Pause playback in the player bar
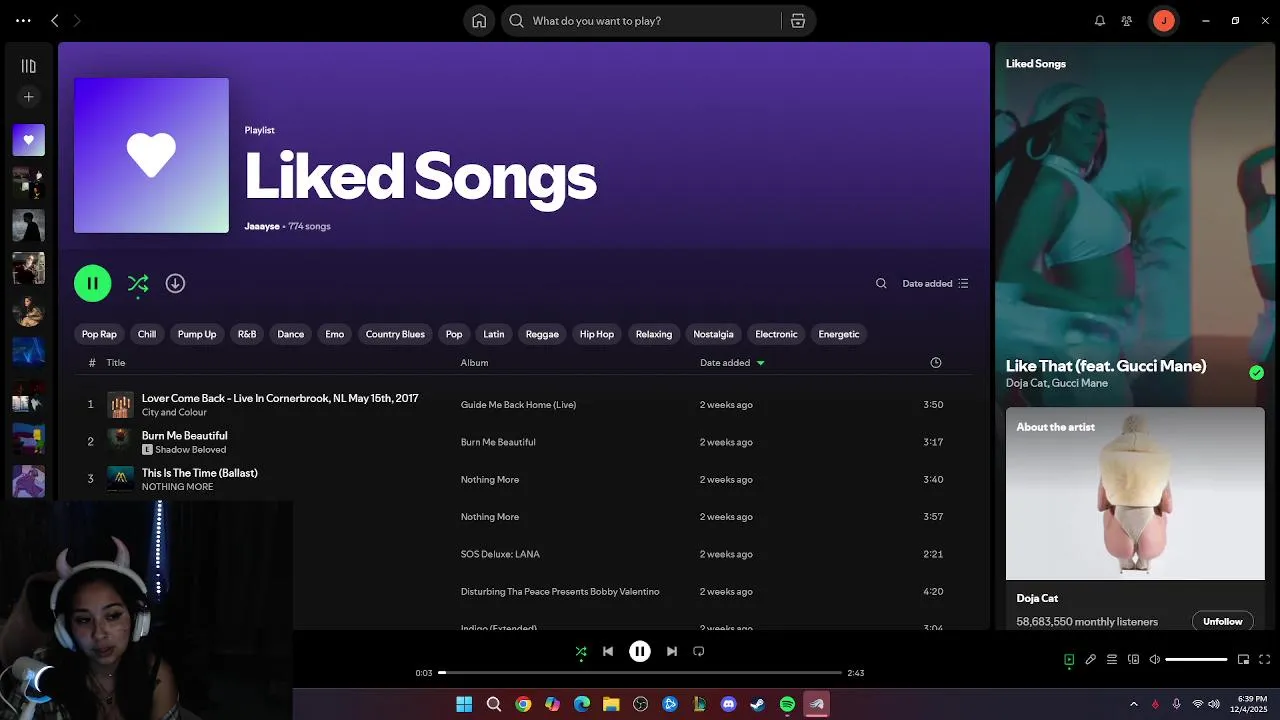The image size is (1280, 720). point(640,651)
